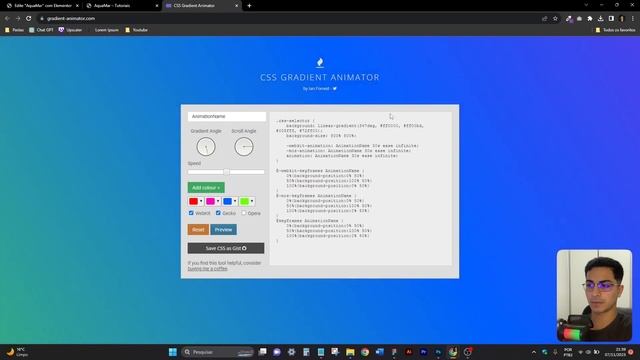
Task: Toggle the Gecko checkbox
Action: coord(218,213)
